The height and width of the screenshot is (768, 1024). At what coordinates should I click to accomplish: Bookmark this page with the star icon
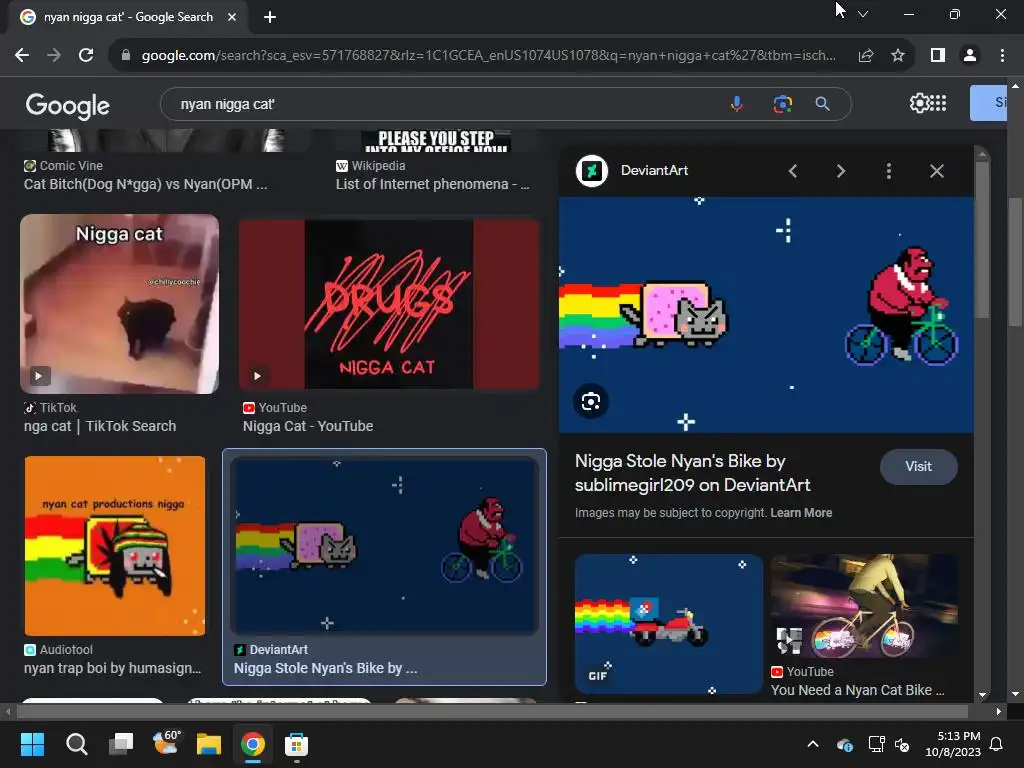pos(898,56)
